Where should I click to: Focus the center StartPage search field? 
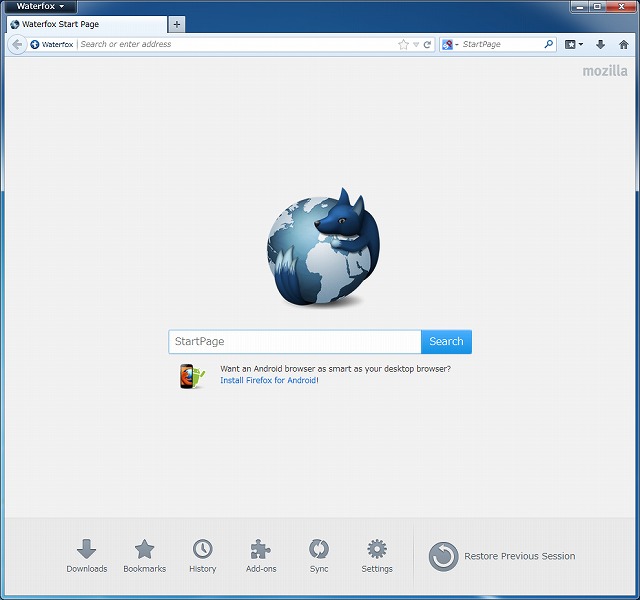point(295,342)
